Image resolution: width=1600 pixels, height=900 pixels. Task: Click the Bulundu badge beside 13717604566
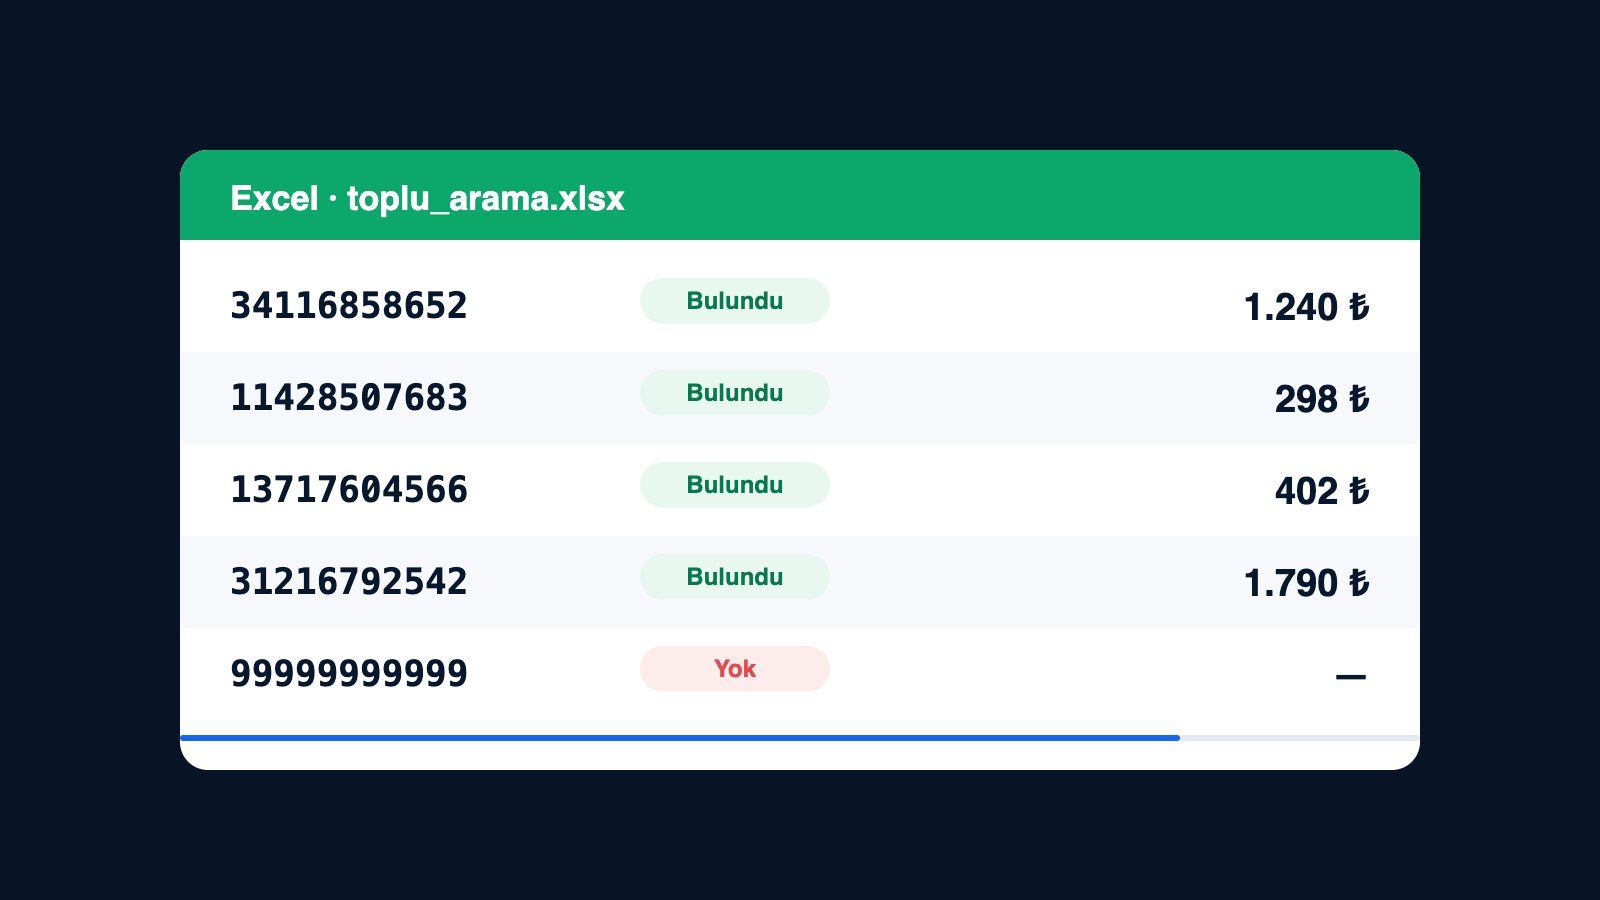pos(735,485)
